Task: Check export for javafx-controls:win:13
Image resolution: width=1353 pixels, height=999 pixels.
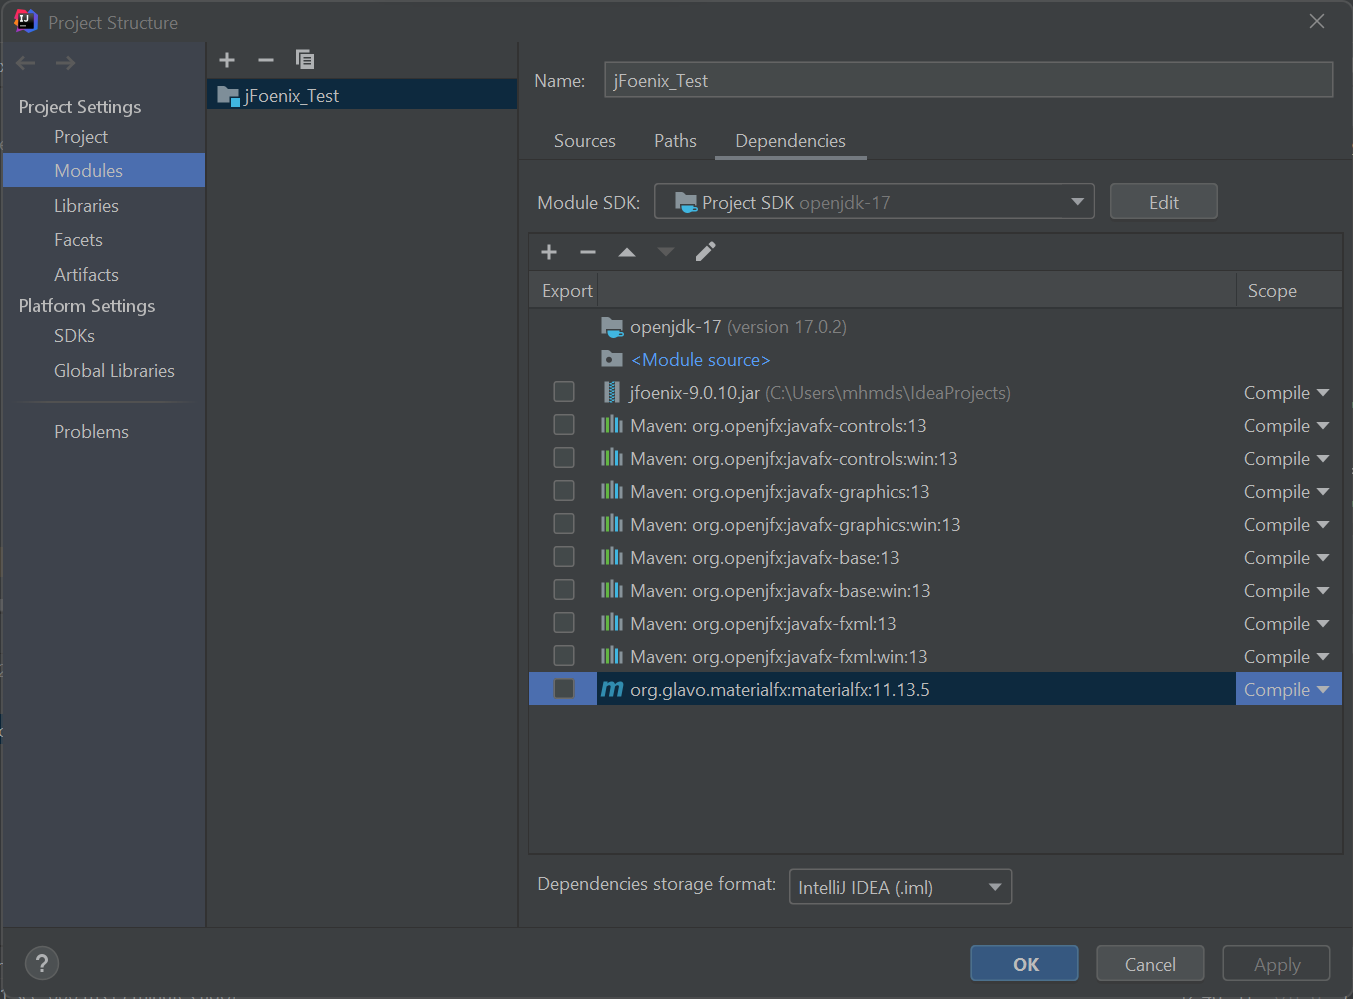Action: (x=564, y=458)
